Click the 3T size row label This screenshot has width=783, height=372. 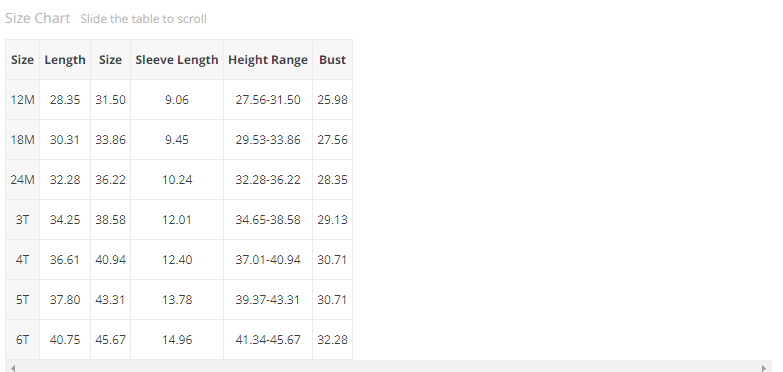[22, 220]
